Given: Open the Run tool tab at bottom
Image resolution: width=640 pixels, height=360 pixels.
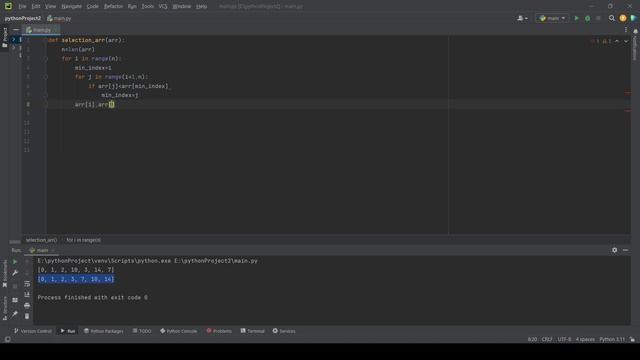Looking at the screenshot, I should pos(68,331).
